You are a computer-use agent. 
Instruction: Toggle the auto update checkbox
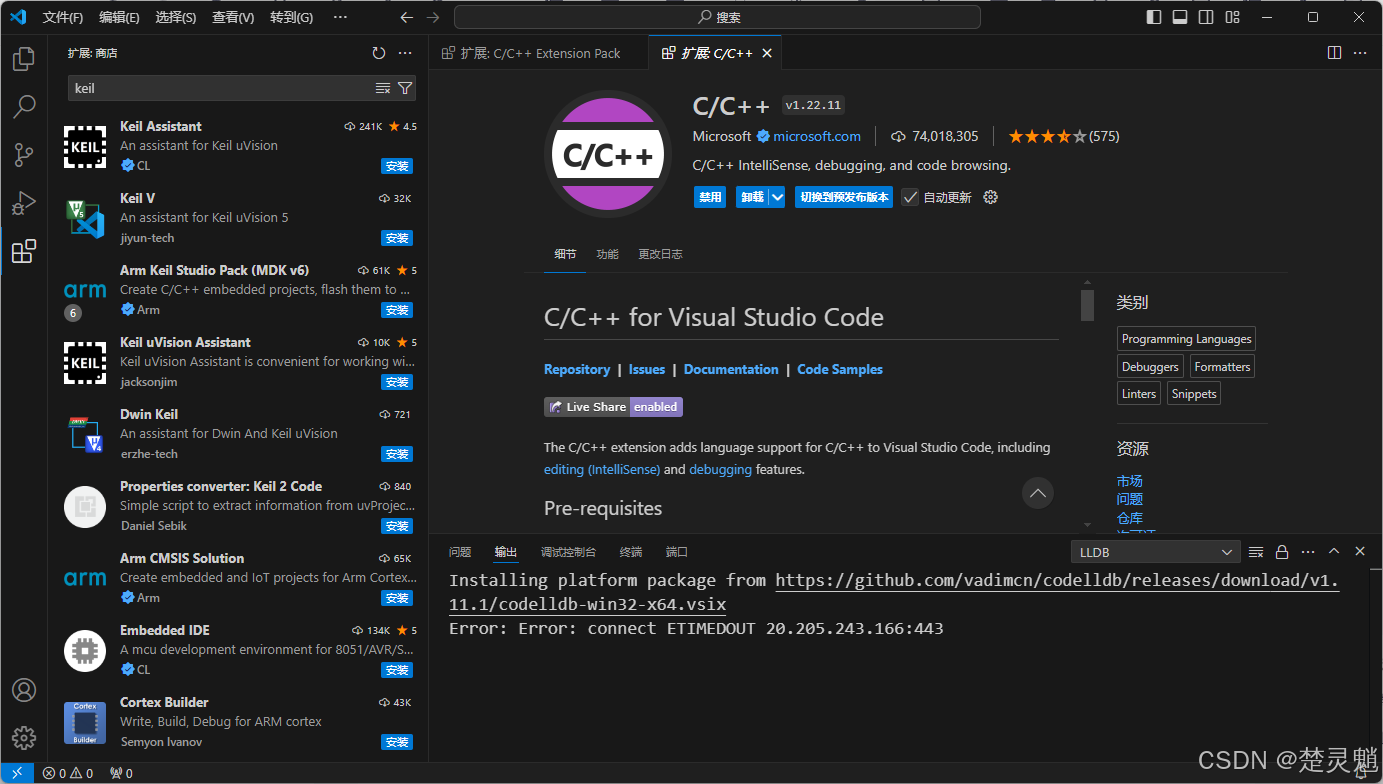coord(910,197)
